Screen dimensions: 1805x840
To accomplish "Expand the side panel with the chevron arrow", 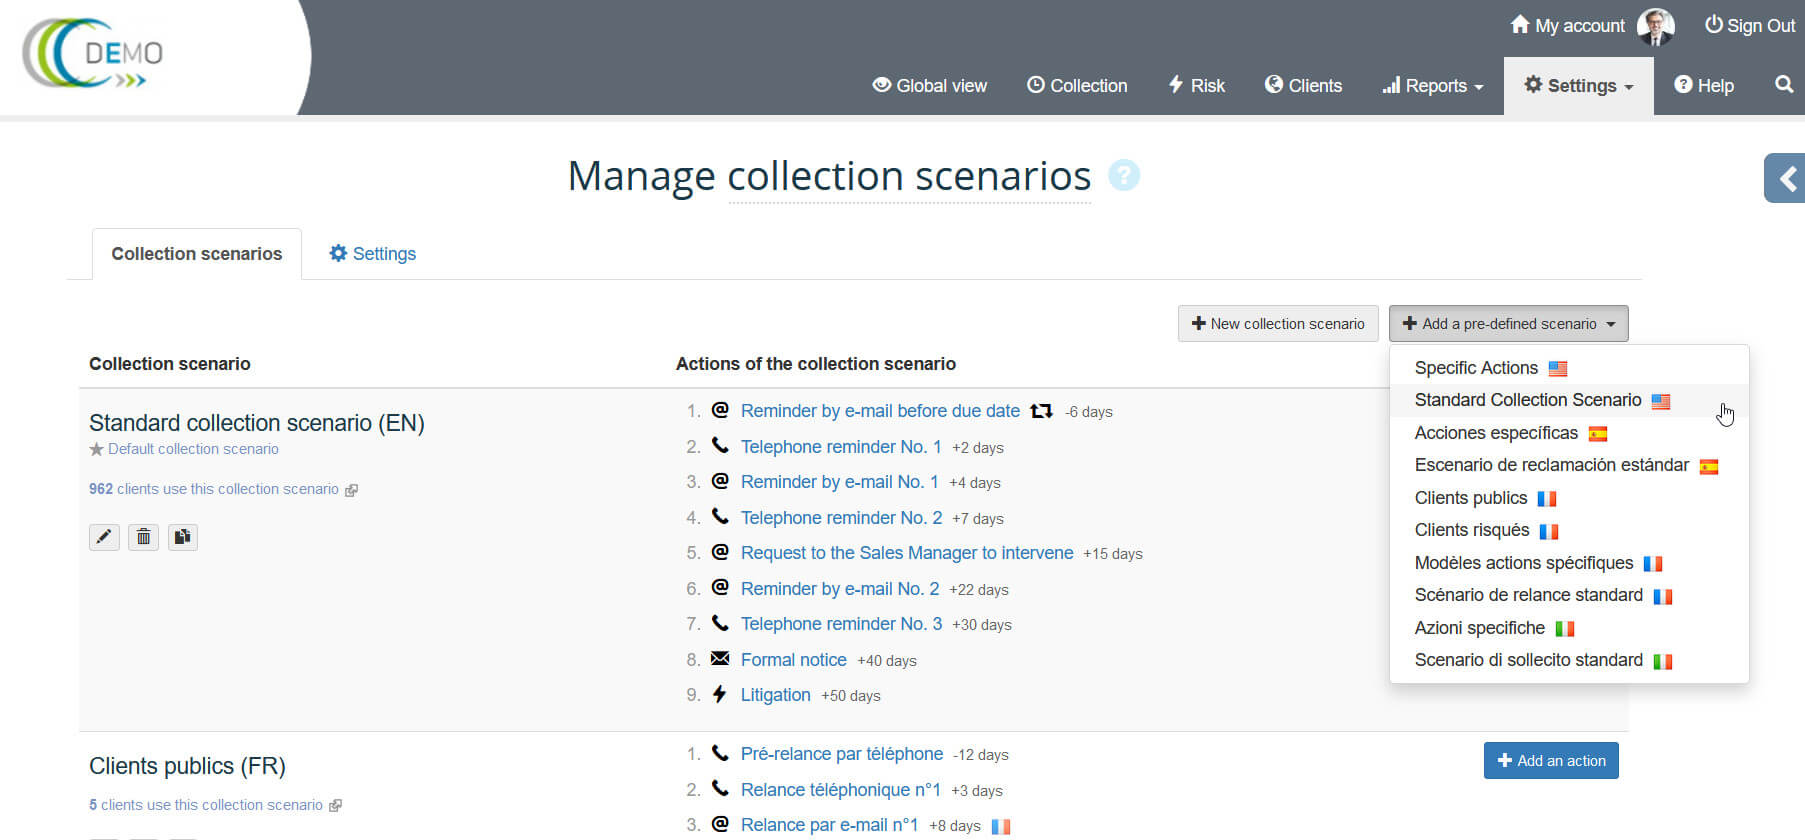I will 1786,179.
